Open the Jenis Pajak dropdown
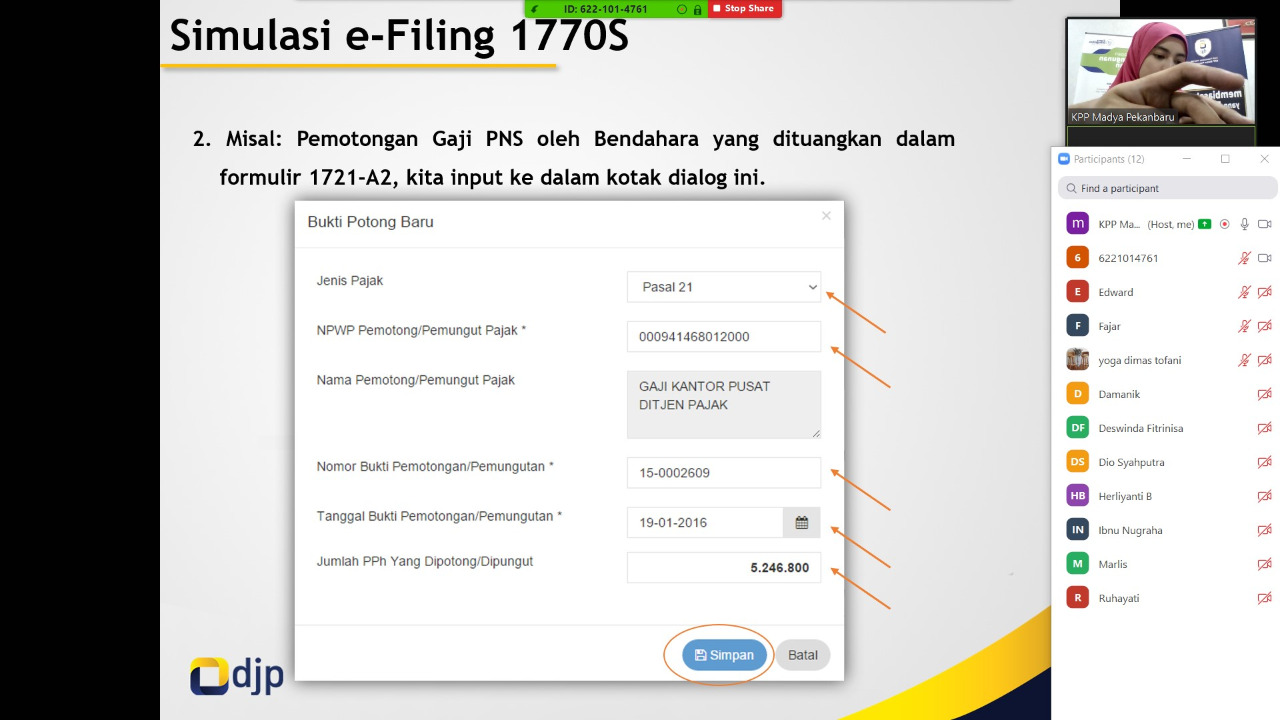 pos(724,287)
